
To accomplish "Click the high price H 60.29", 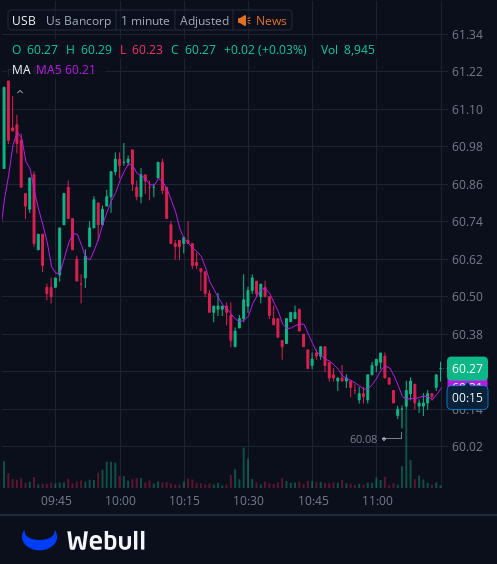I will coord(89,50).
